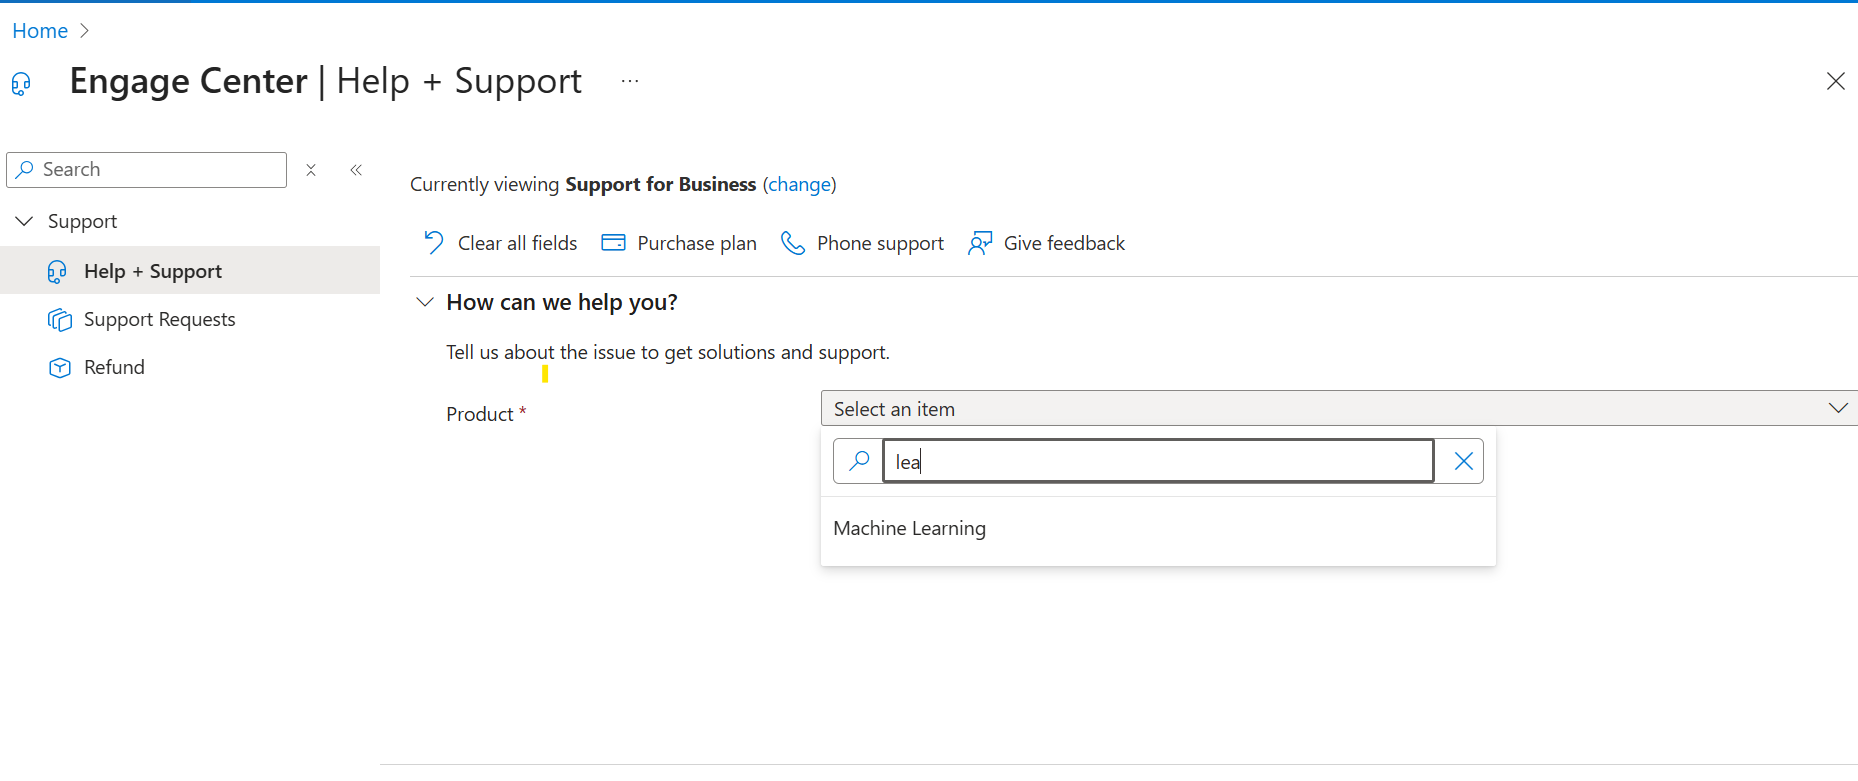Image resolution: width=1858 pixels, height=781 pixels.
Task: Clear sidebar search with small X
Action: (x=311, y=170)
